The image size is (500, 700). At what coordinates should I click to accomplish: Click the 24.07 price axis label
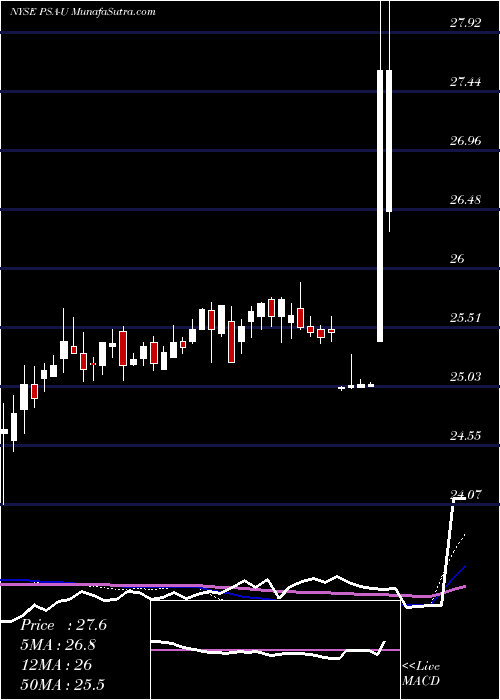point(465,494)
